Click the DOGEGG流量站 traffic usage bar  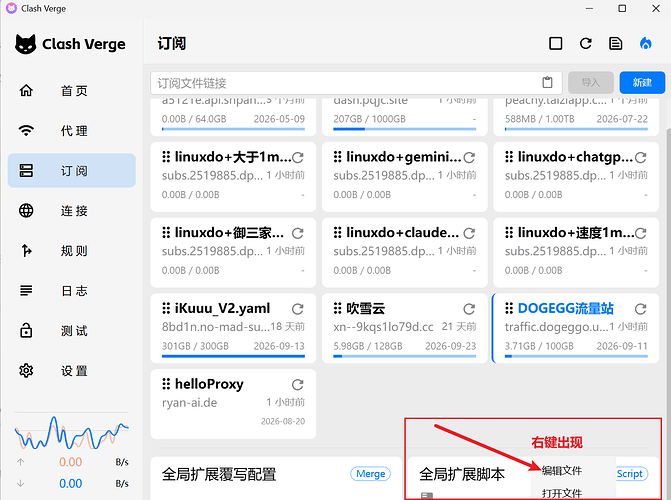576,356
